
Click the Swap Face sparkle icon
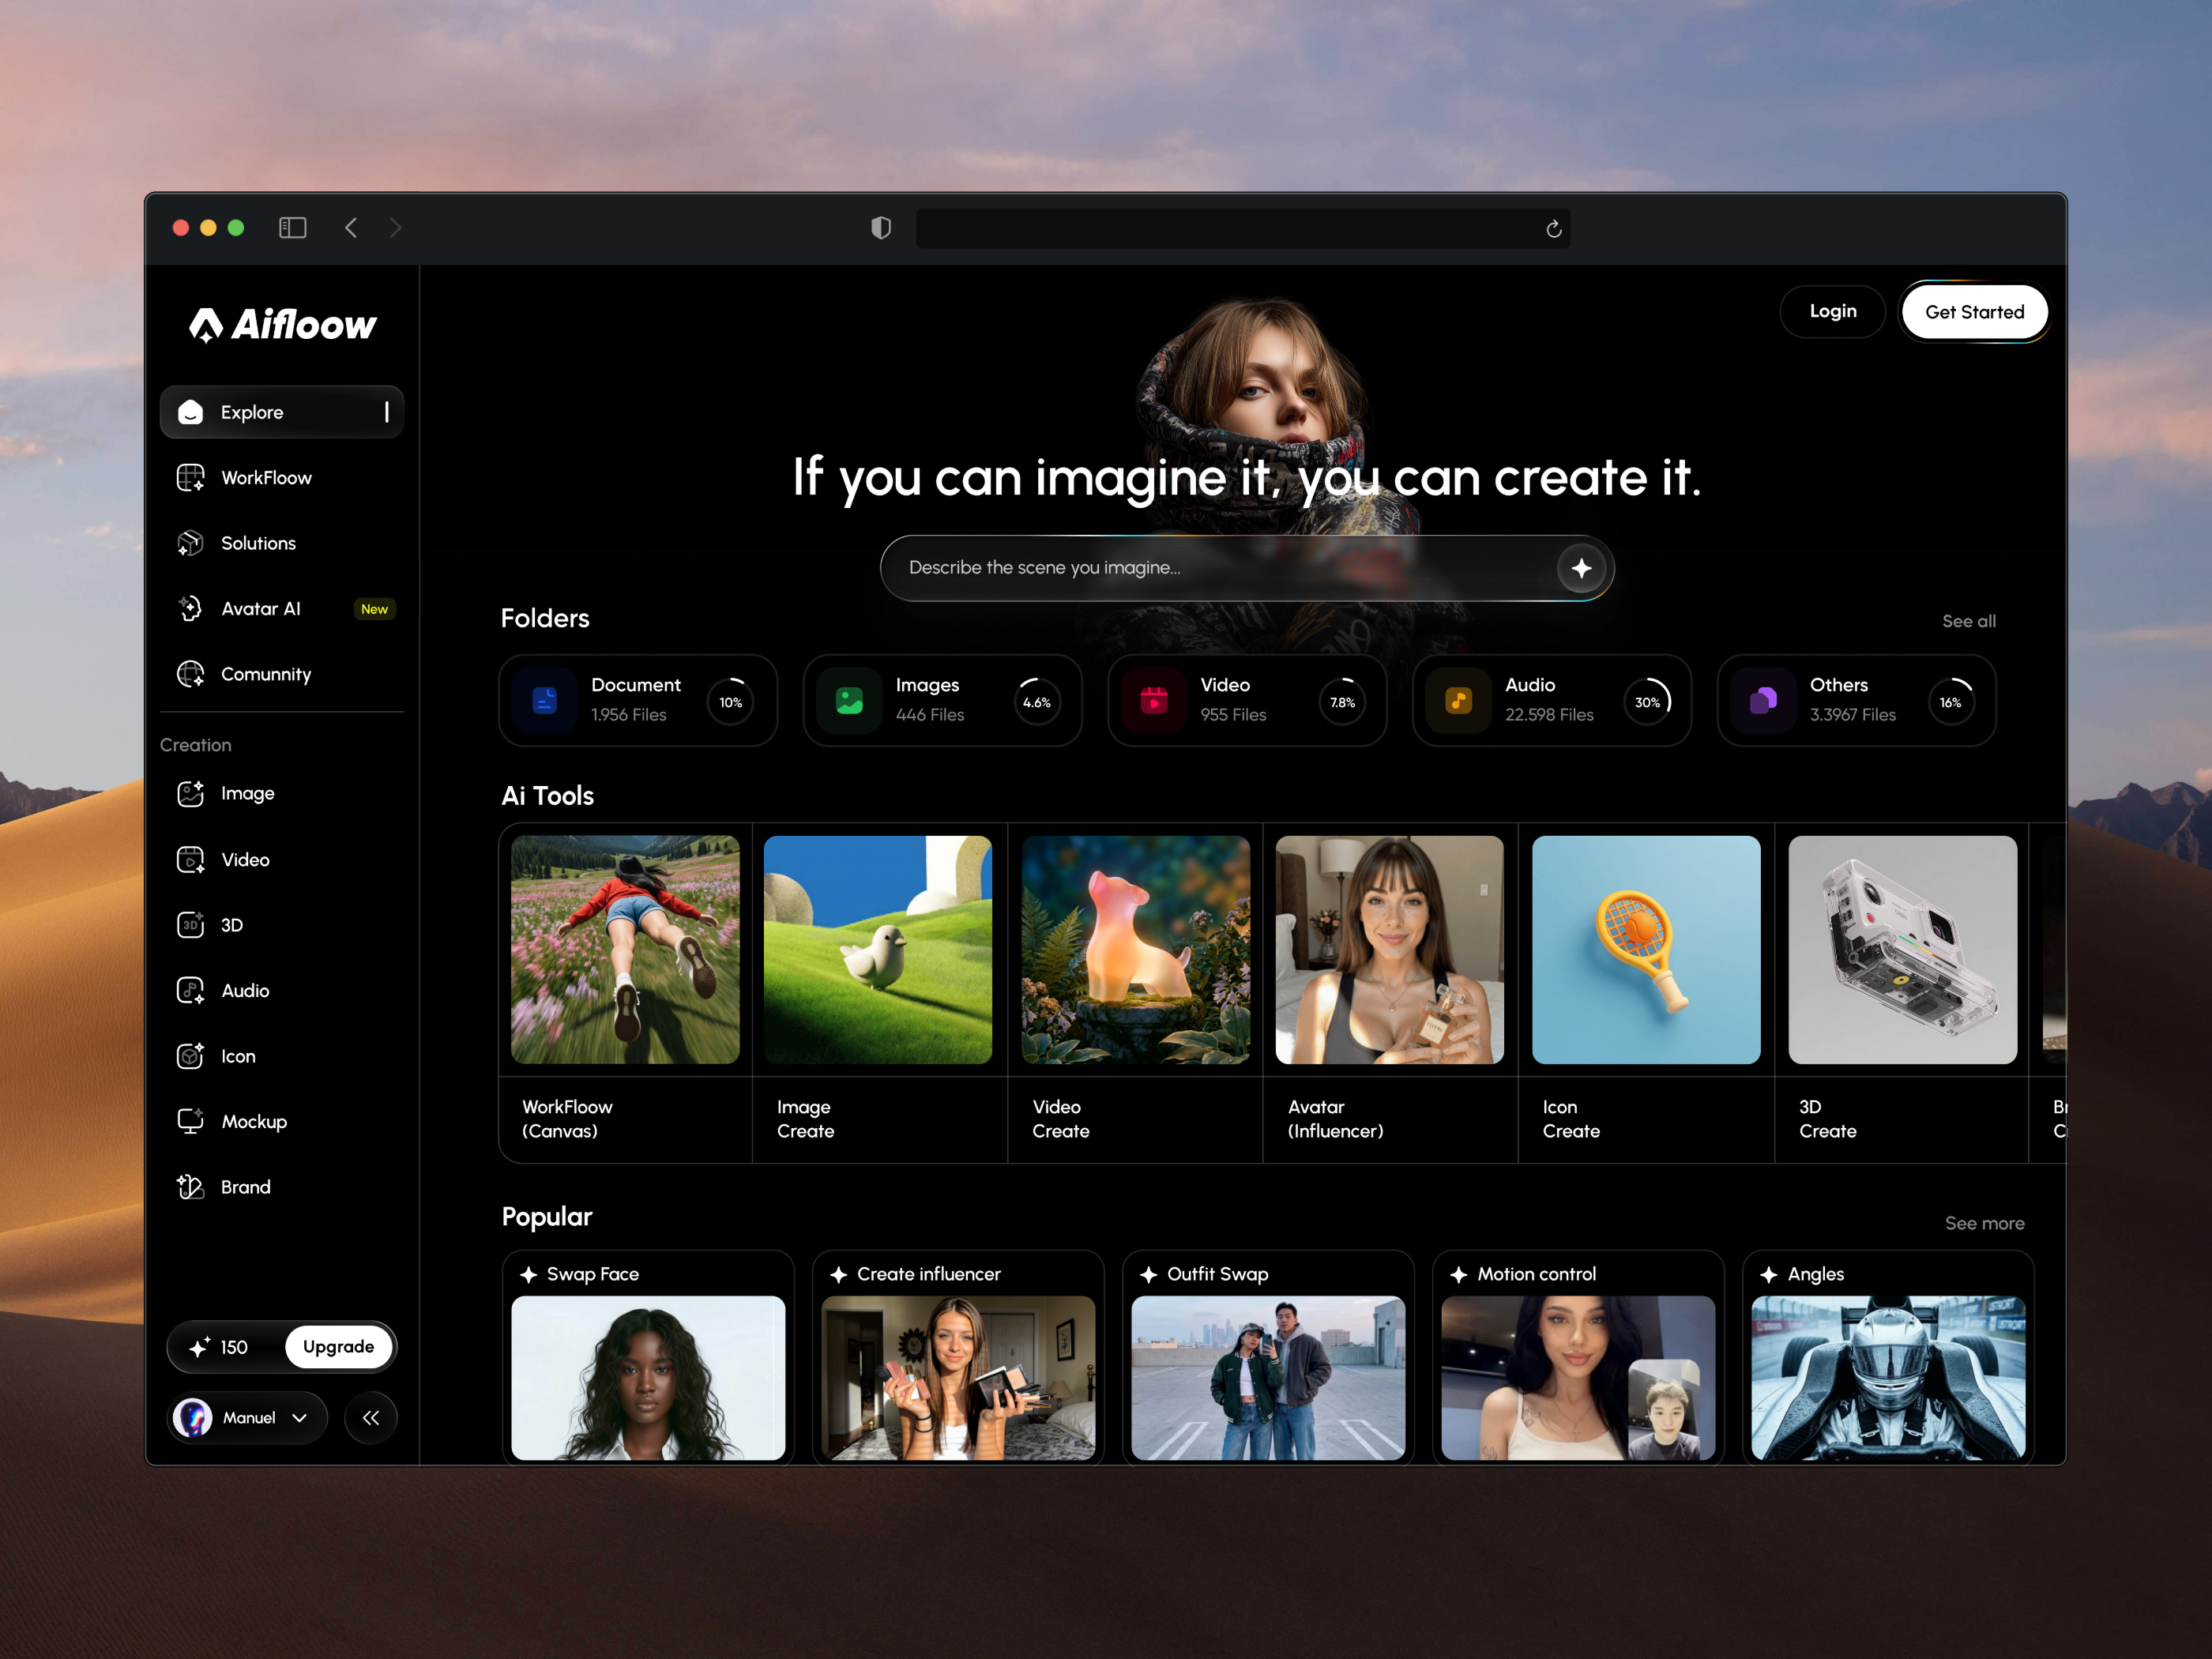[529, 1275]
